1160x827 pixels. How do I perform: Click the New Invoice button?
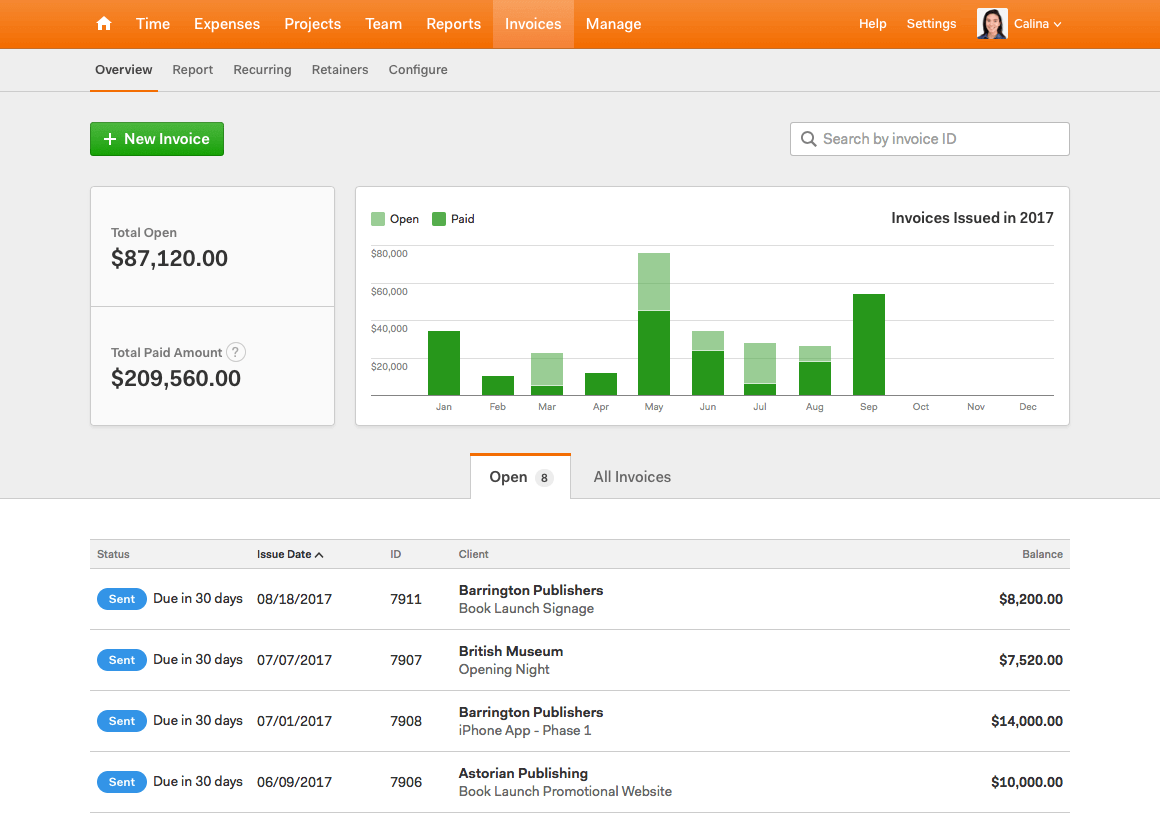point(156,139)
